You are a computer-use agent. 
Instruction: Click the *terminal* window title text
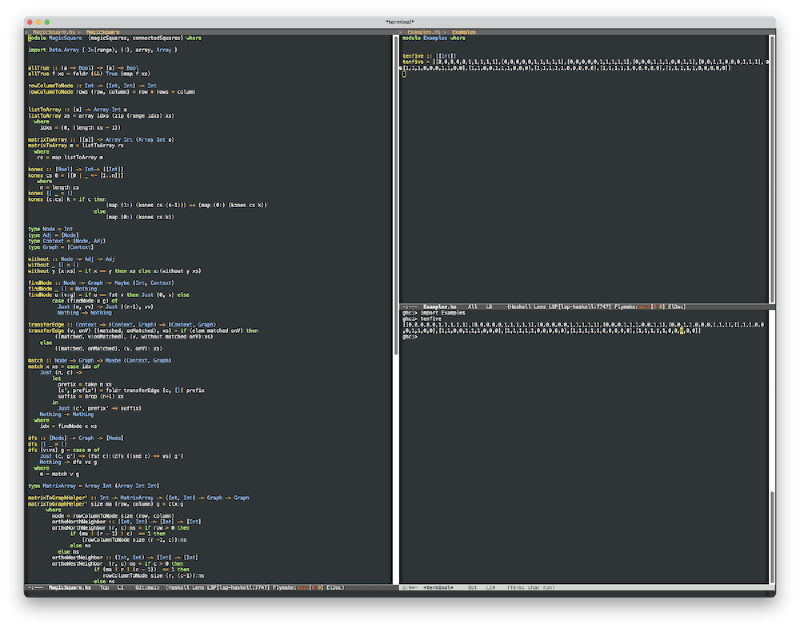tap(399, 22)
